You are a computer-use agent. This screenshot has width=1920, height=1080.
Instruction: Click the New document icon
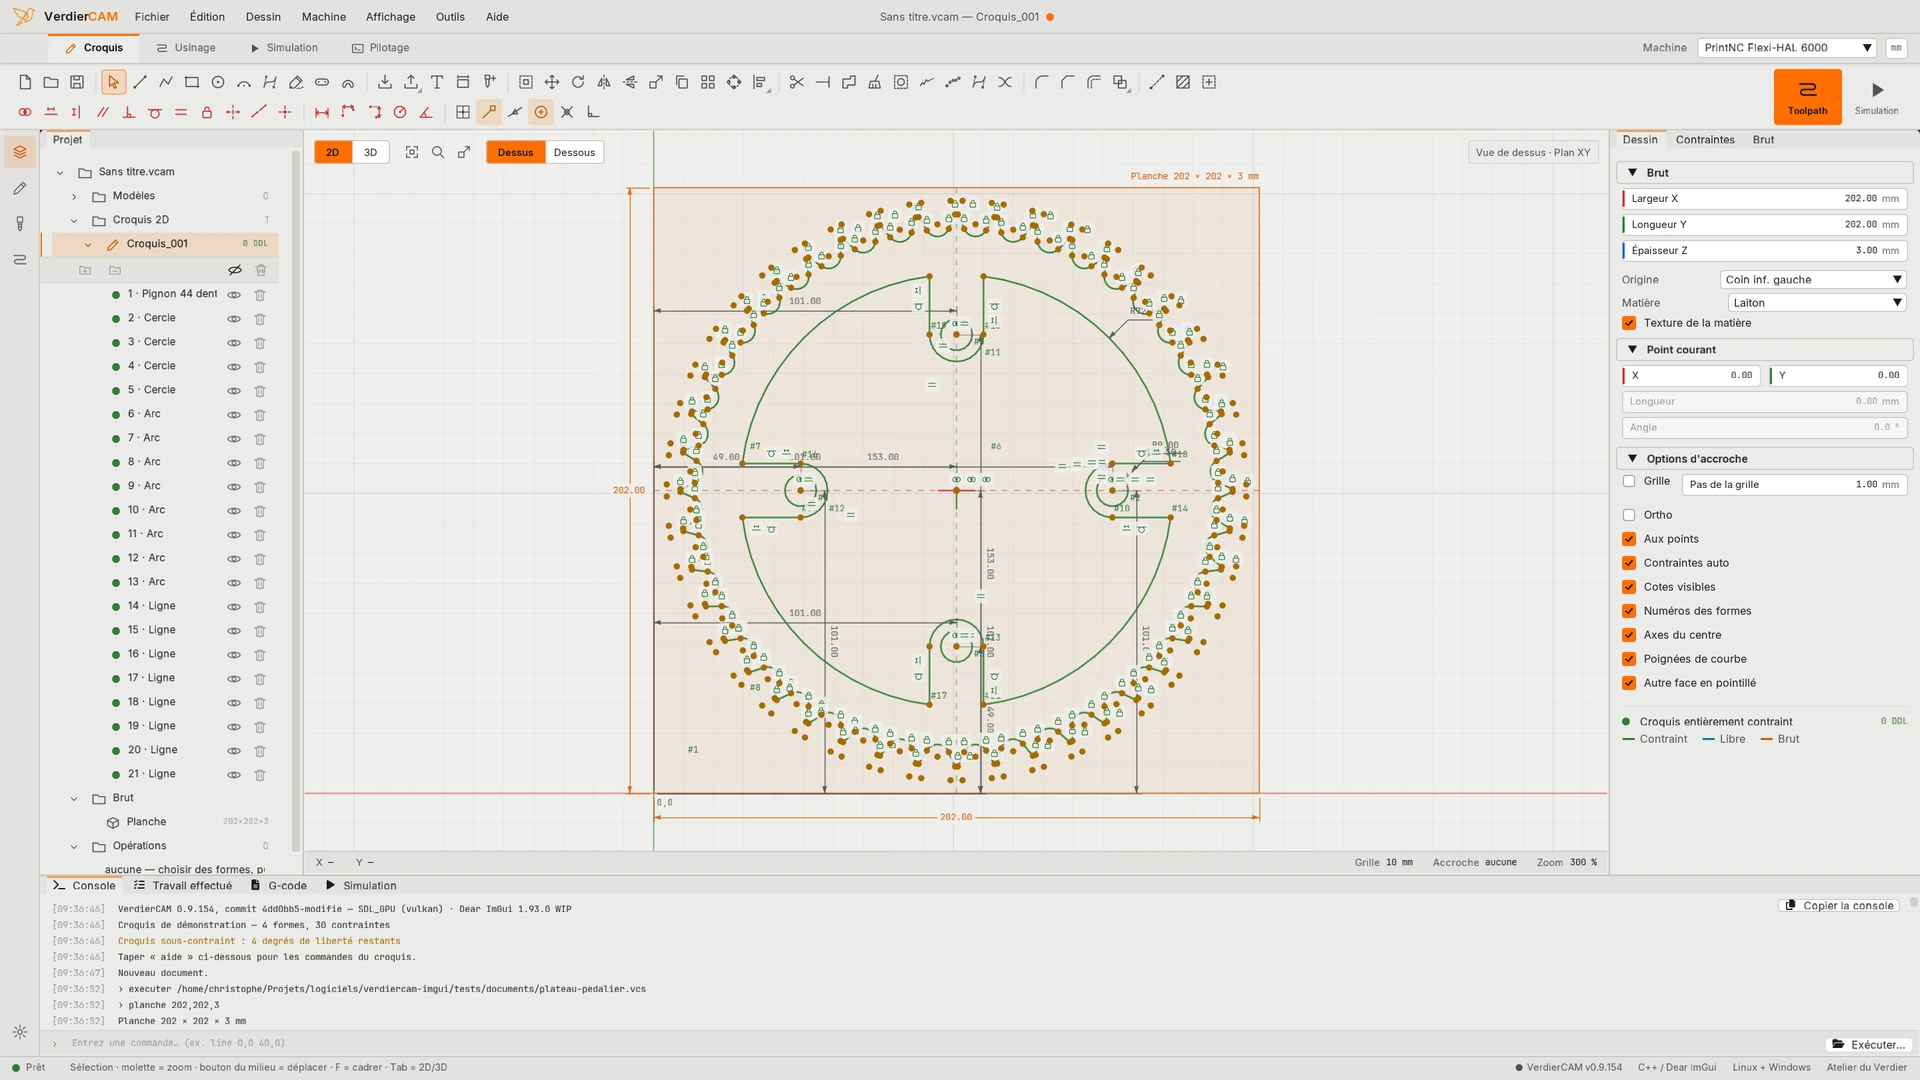click(25, 83)
